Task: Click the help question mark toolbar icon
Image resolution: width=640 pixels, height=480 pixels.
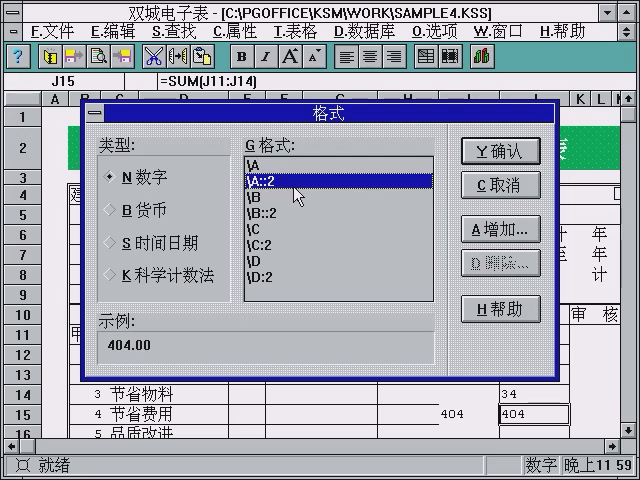Action: coord(18,56)
